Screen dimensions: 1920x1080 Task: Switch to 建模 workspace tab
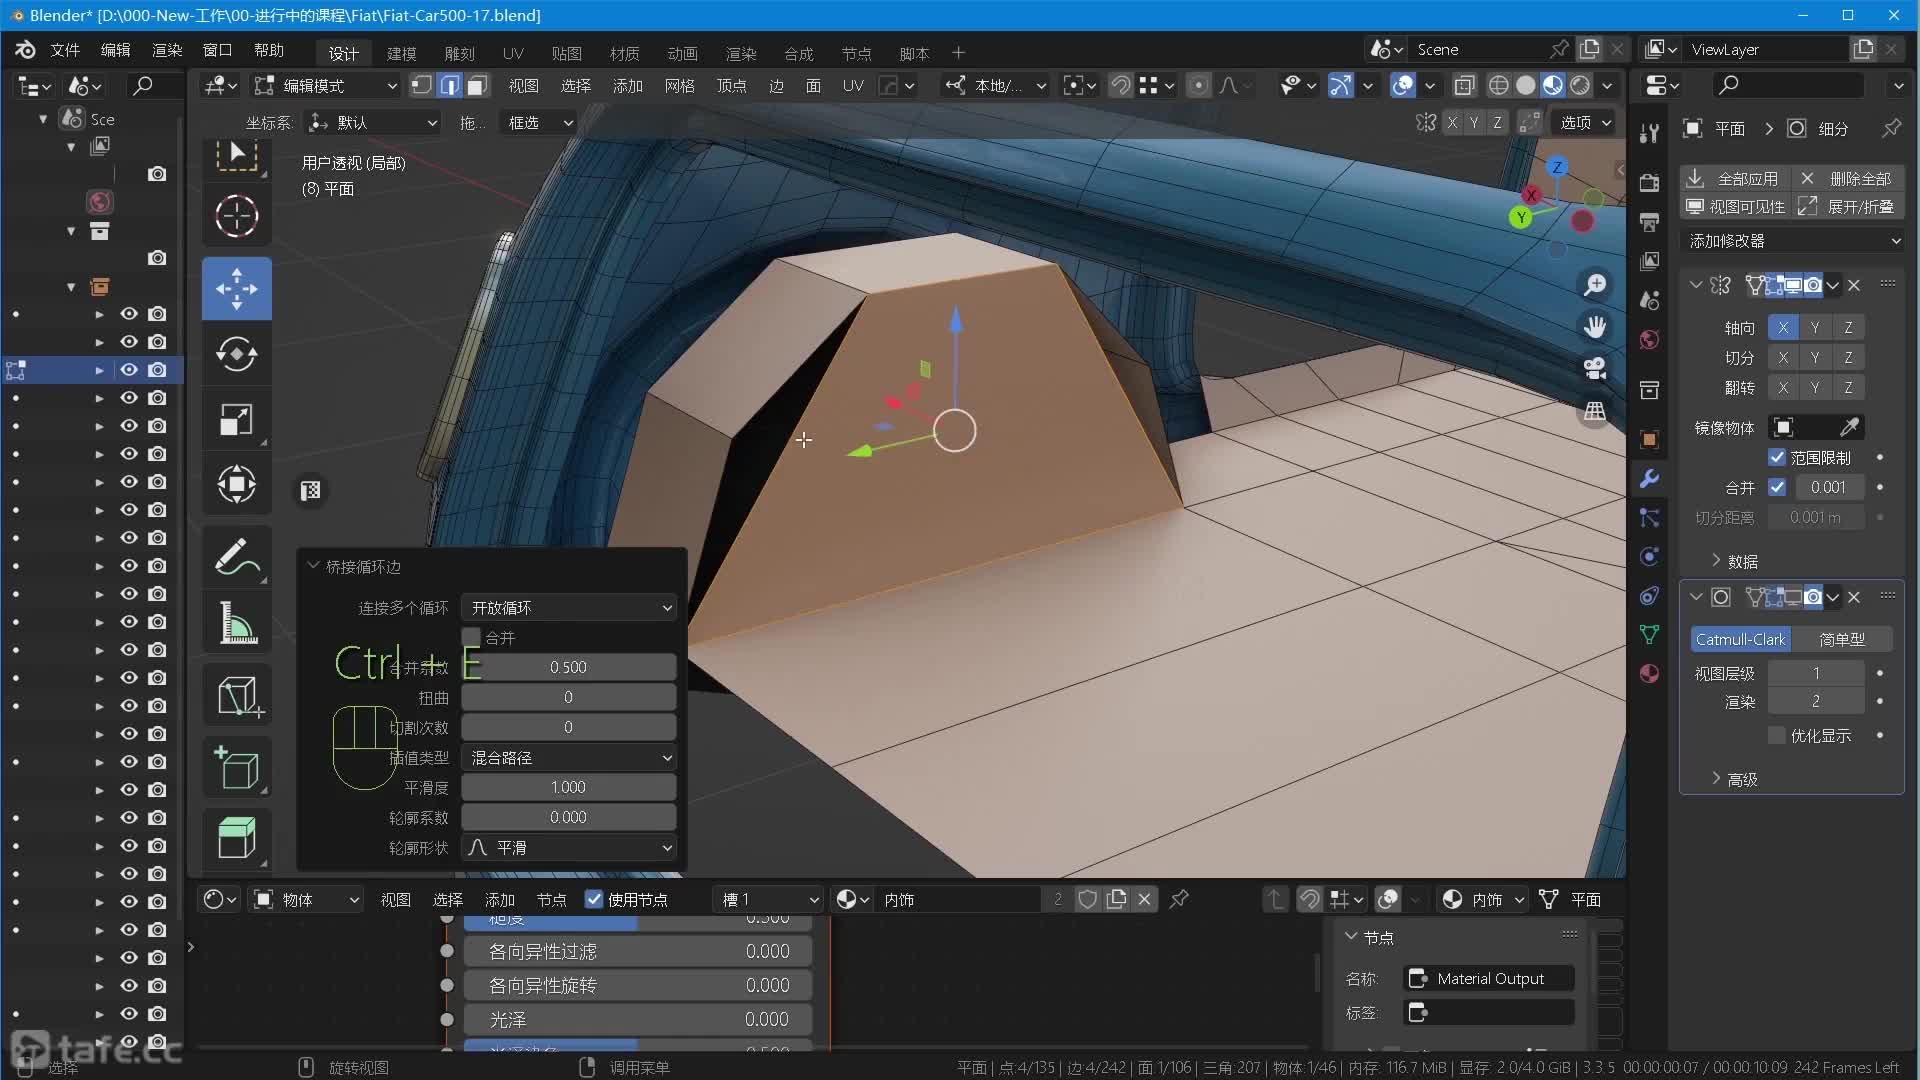[402, 53]
